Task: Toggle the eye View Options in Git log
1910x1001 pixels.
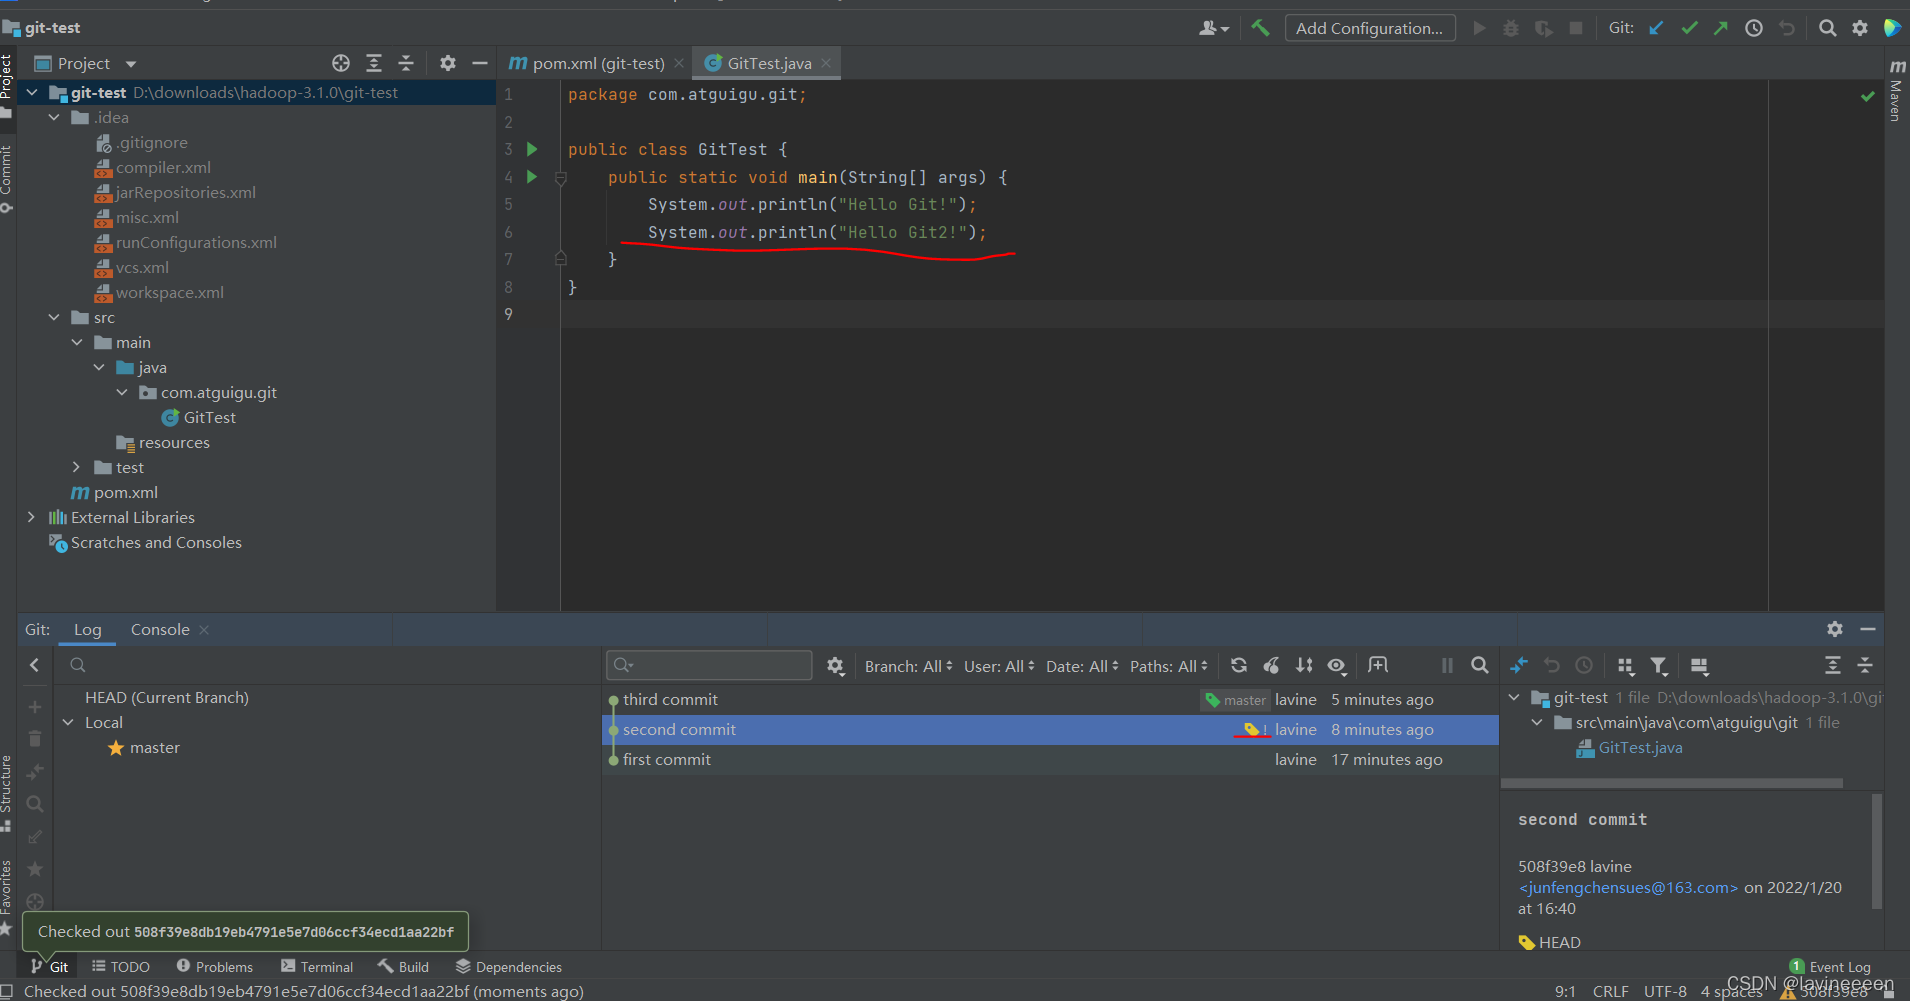Action: point(1337,666)
